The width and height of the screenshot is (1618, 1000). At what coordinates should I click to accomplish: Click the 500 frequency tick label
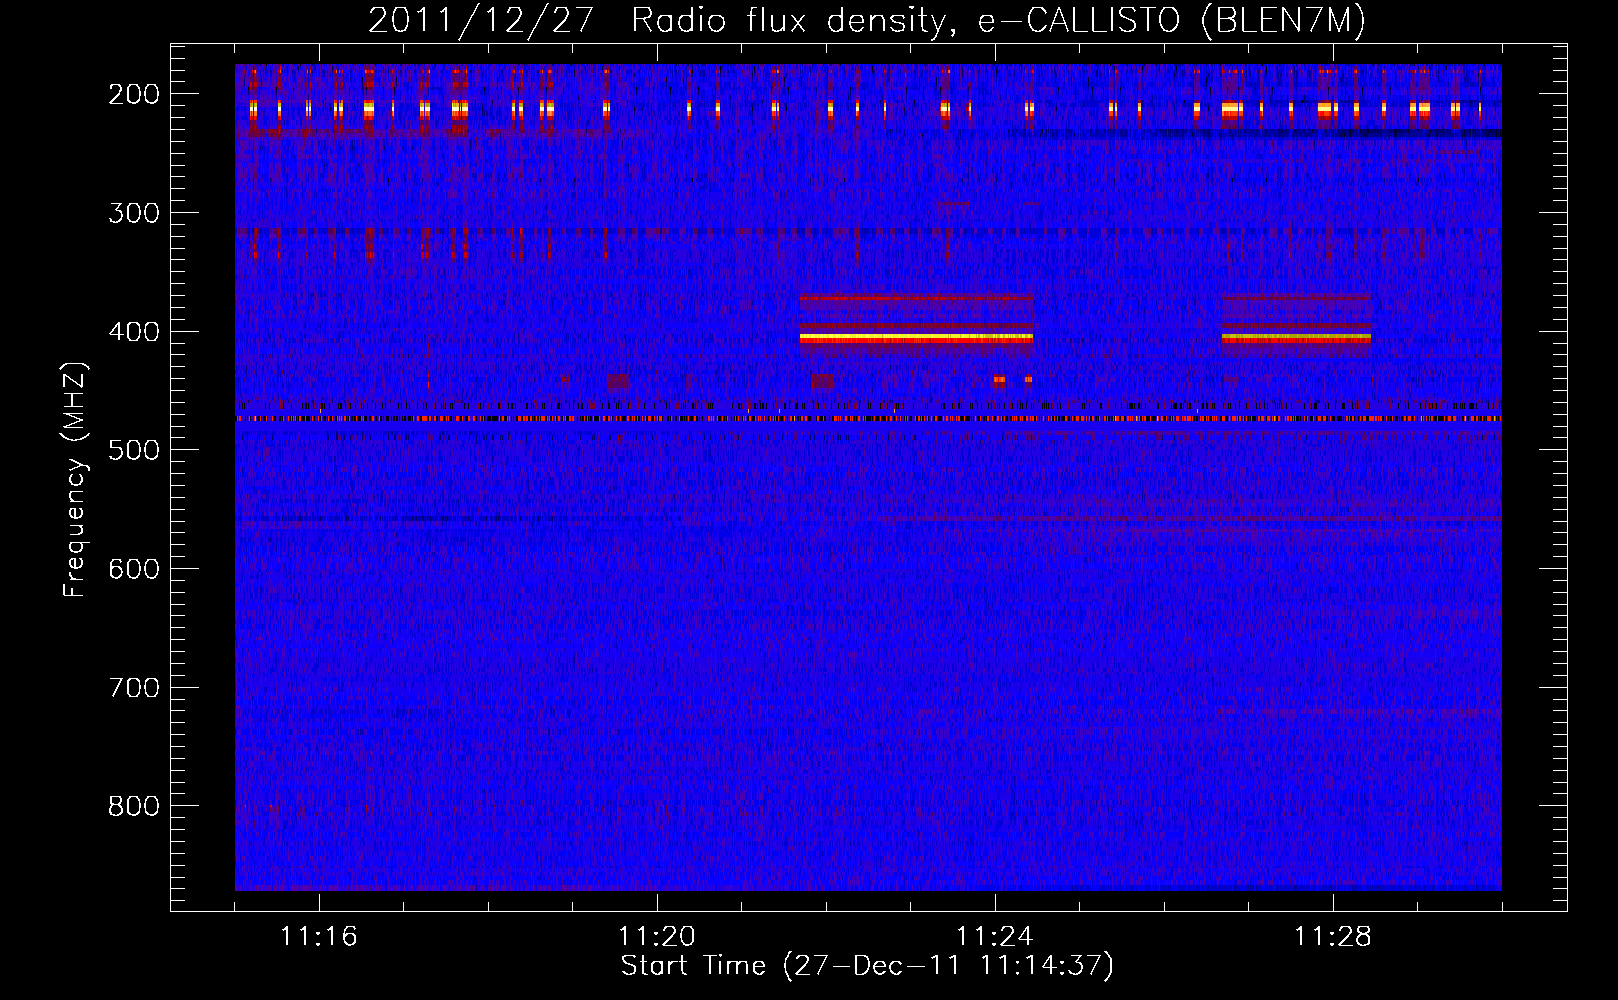[134, 450]
